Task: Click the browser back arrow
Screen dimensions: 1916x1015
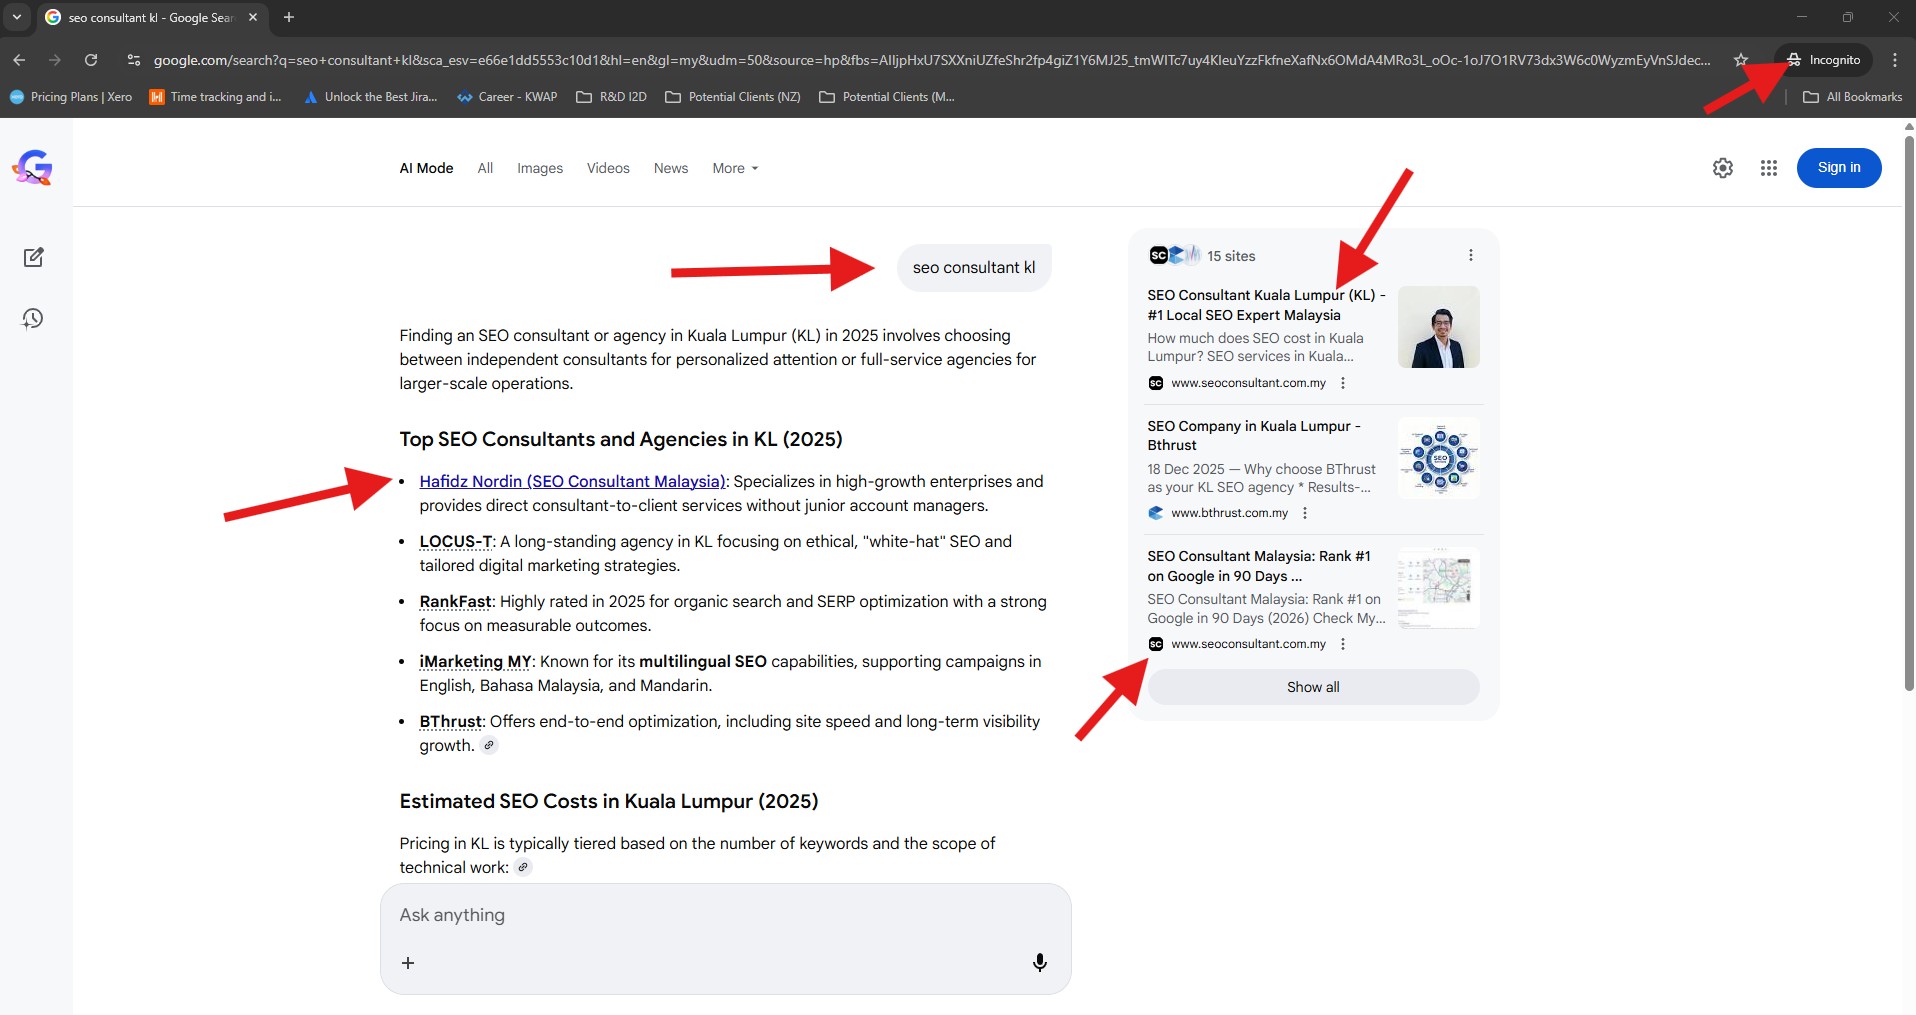Action: (19, 60)
